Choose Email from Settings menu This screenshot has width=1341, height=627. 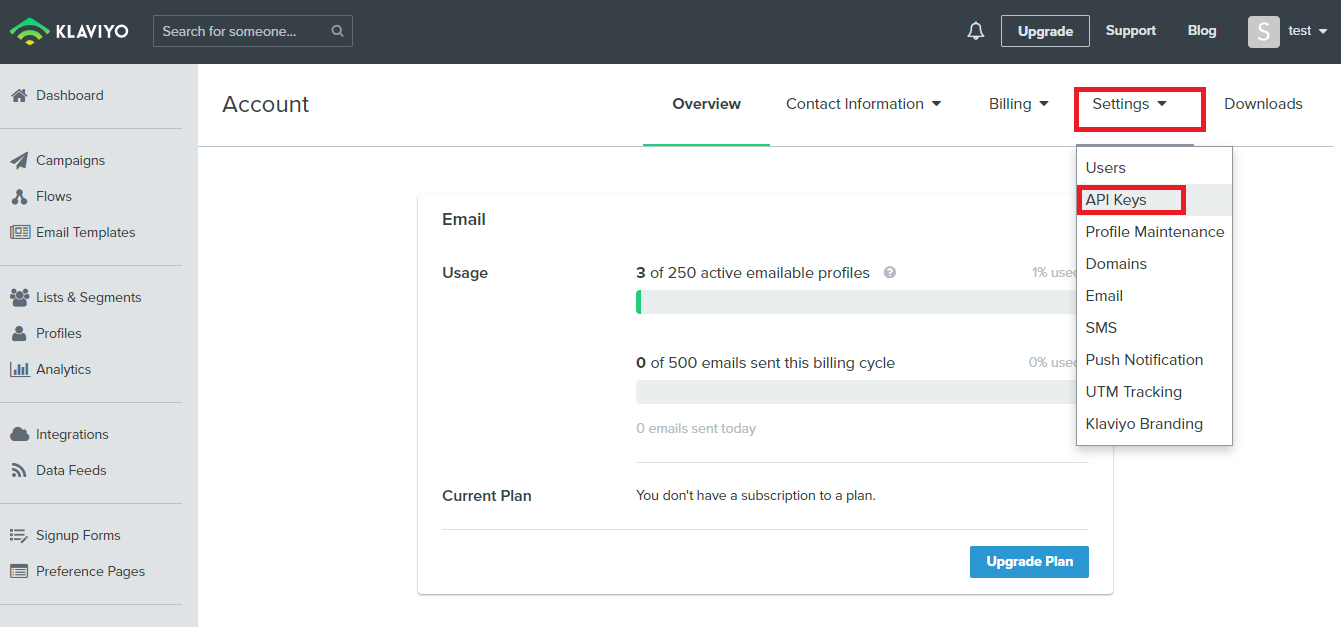(x=1155, y=296)
